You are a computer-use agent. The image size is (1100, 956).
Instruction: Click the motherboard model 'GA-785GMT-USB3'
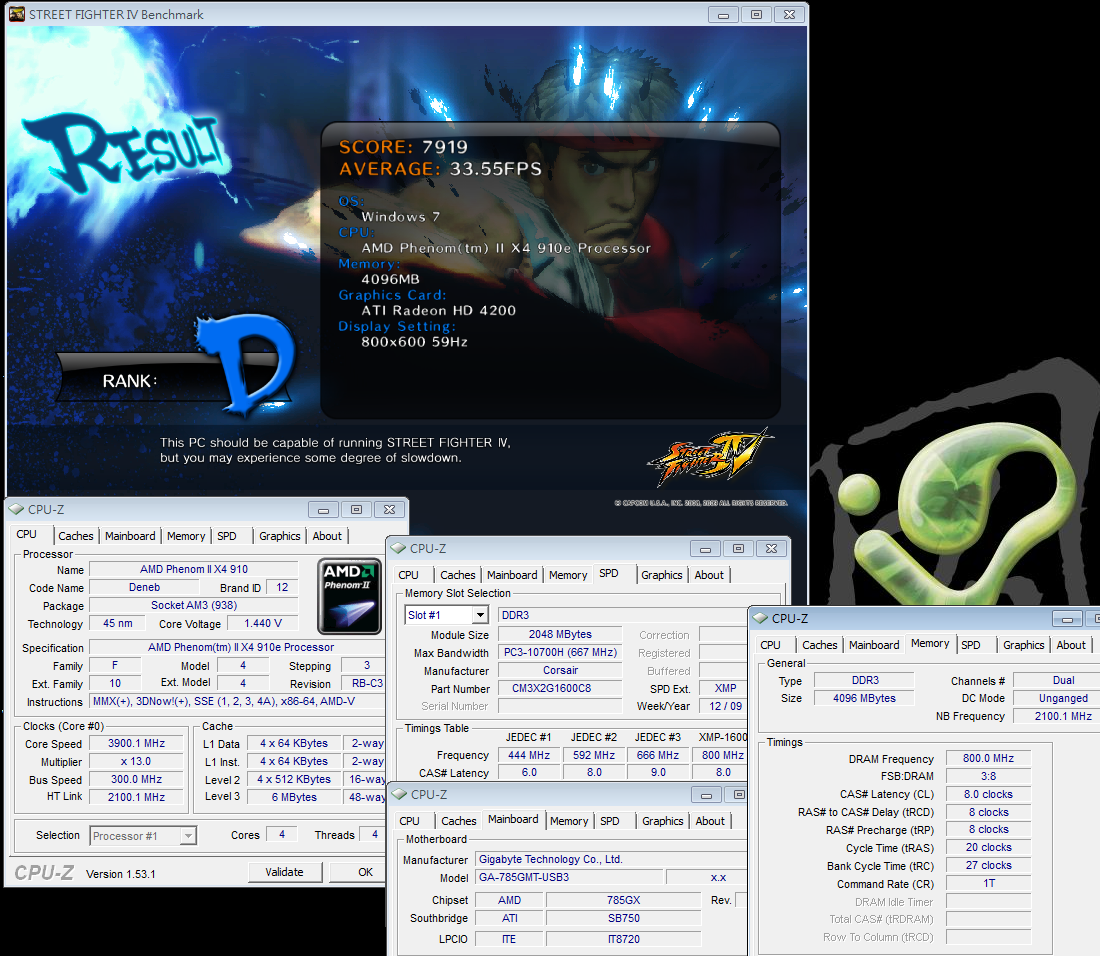(x=569, y=877)
